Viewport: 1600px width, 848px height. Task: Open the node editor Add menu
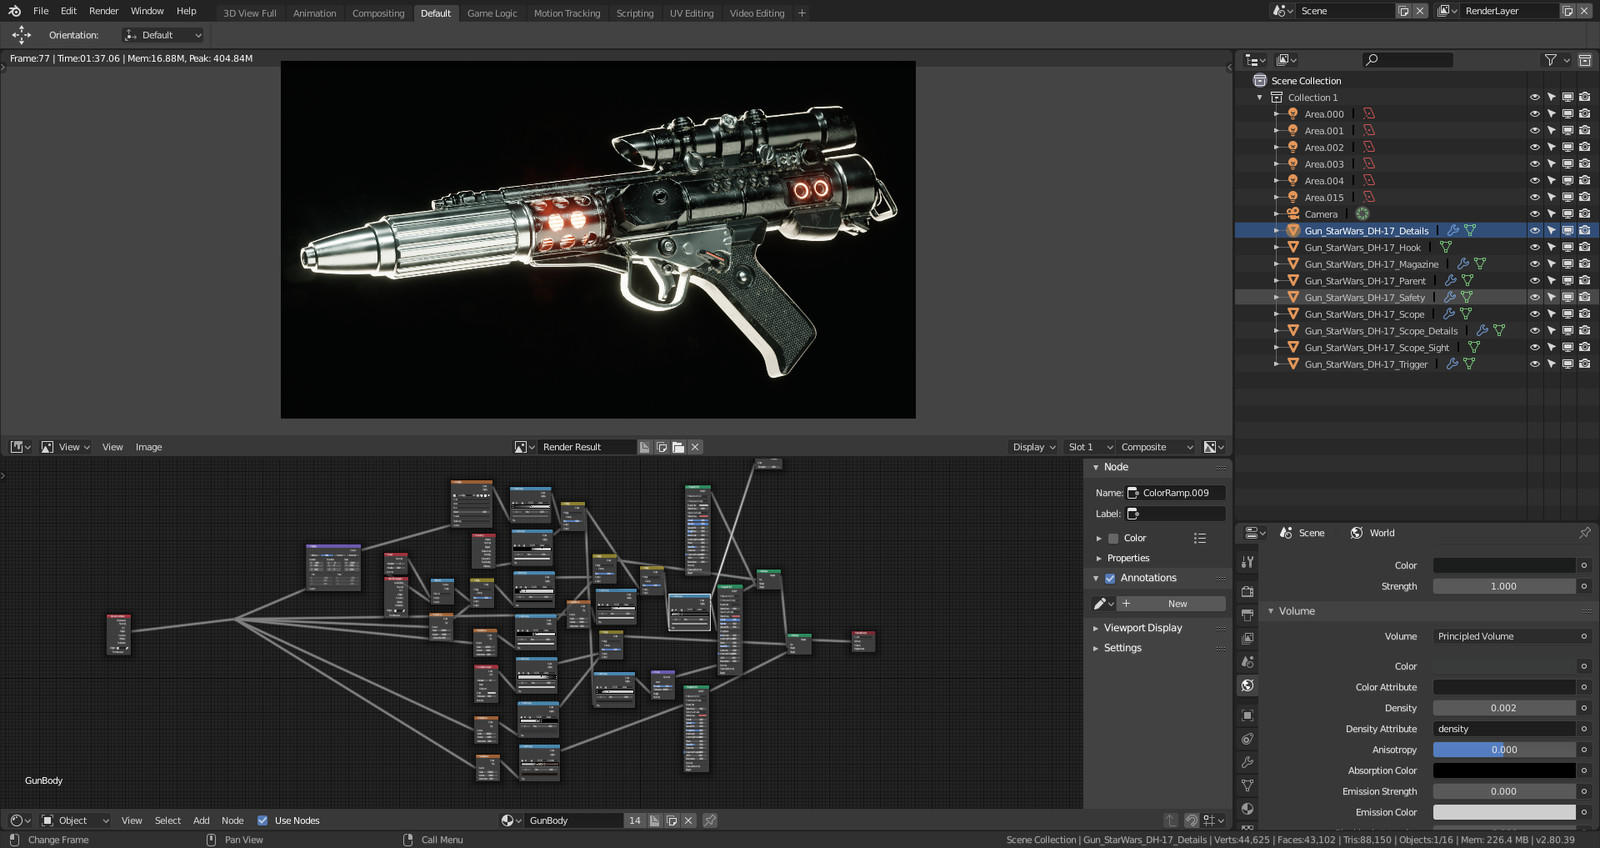coord(201,821)
